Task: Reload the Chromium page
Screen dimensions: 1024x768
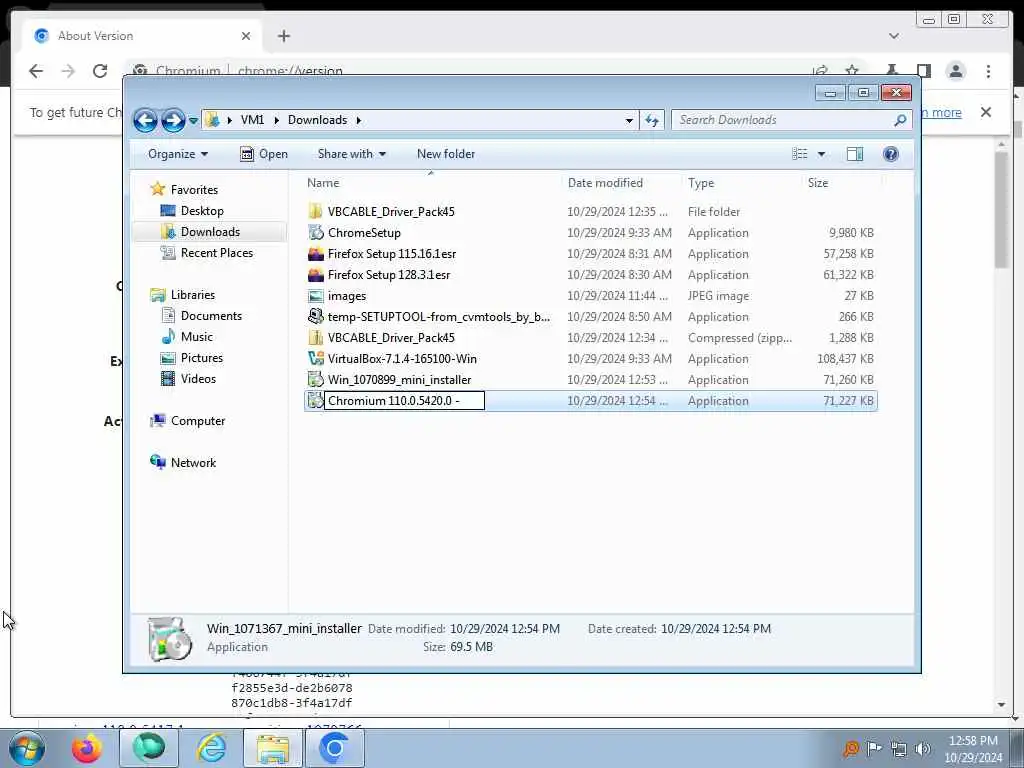Action: [x=100, y=71]
